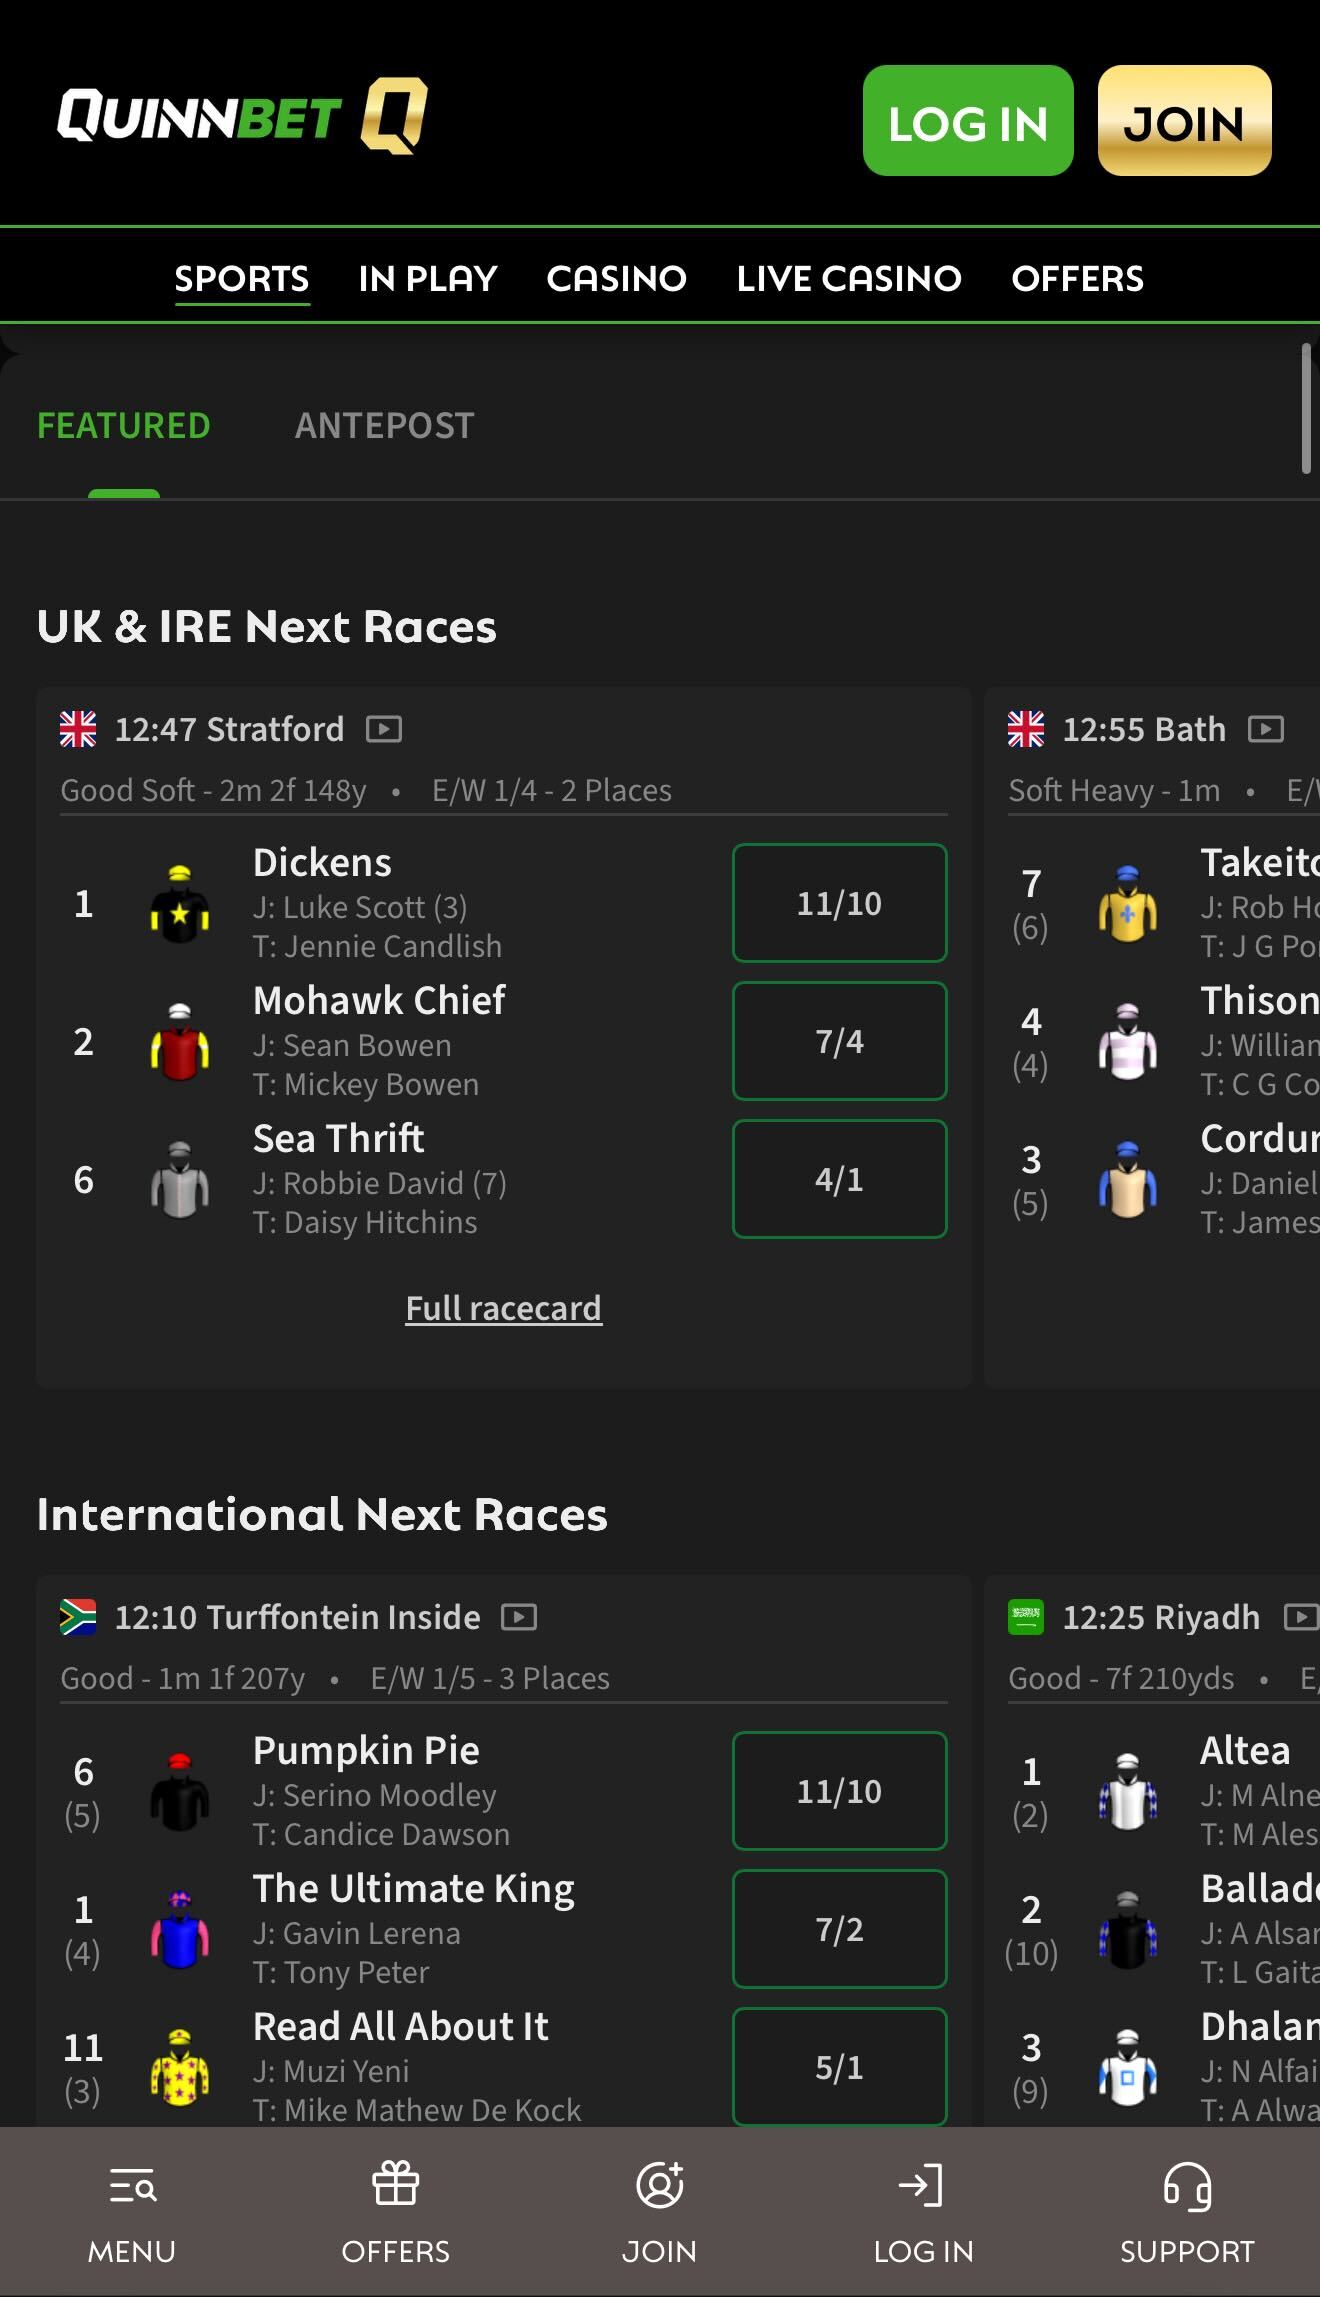Play live stream for 12:55 Bath

pyautogui.click(x=1266, y=729)
